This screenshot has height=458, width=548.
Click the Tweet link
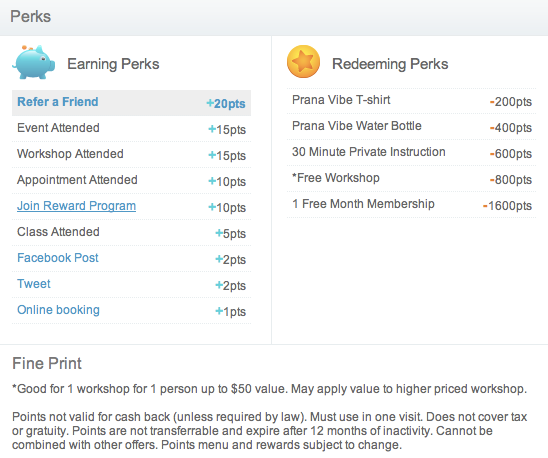coord(34,284)
